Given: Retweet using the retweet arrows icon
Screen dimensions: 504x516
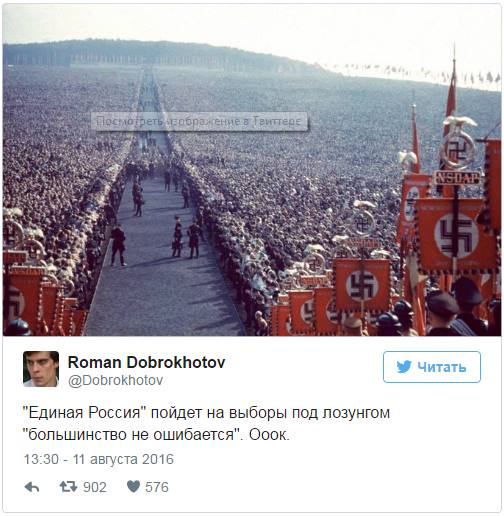Looking at the screenshot, I should pos(68,487).
